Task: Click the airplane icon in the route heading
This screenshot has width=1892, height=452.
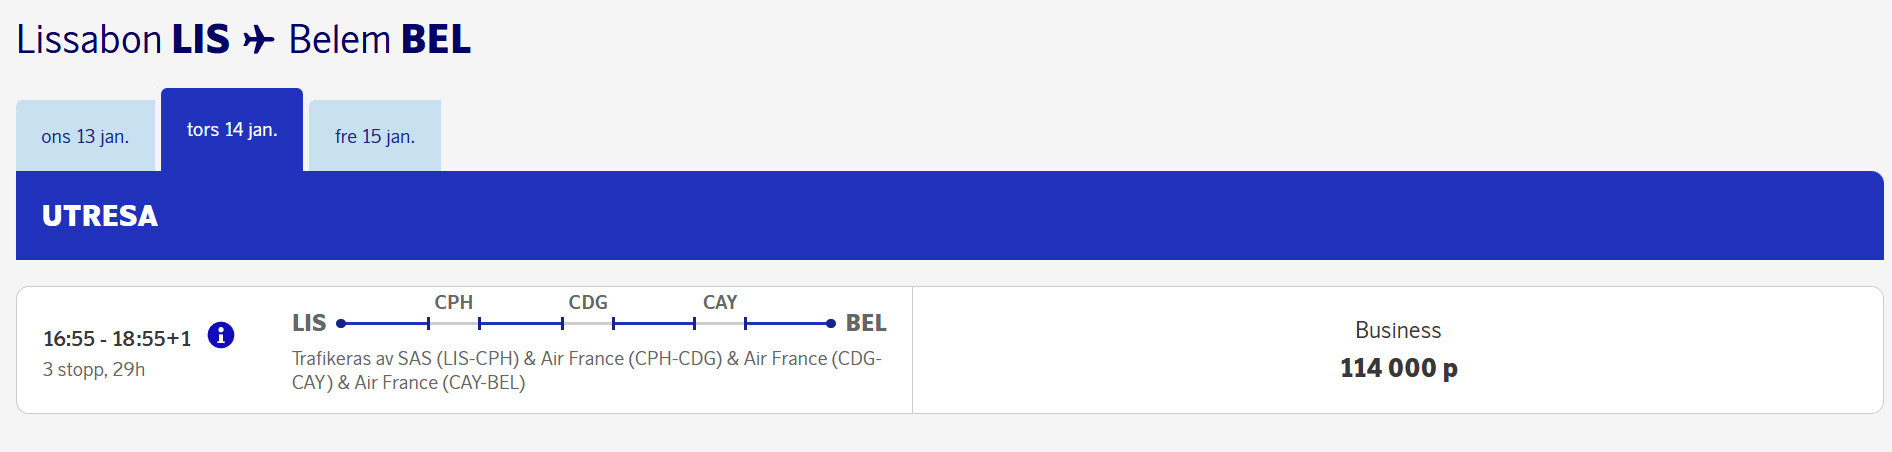Action: (259, 40)
